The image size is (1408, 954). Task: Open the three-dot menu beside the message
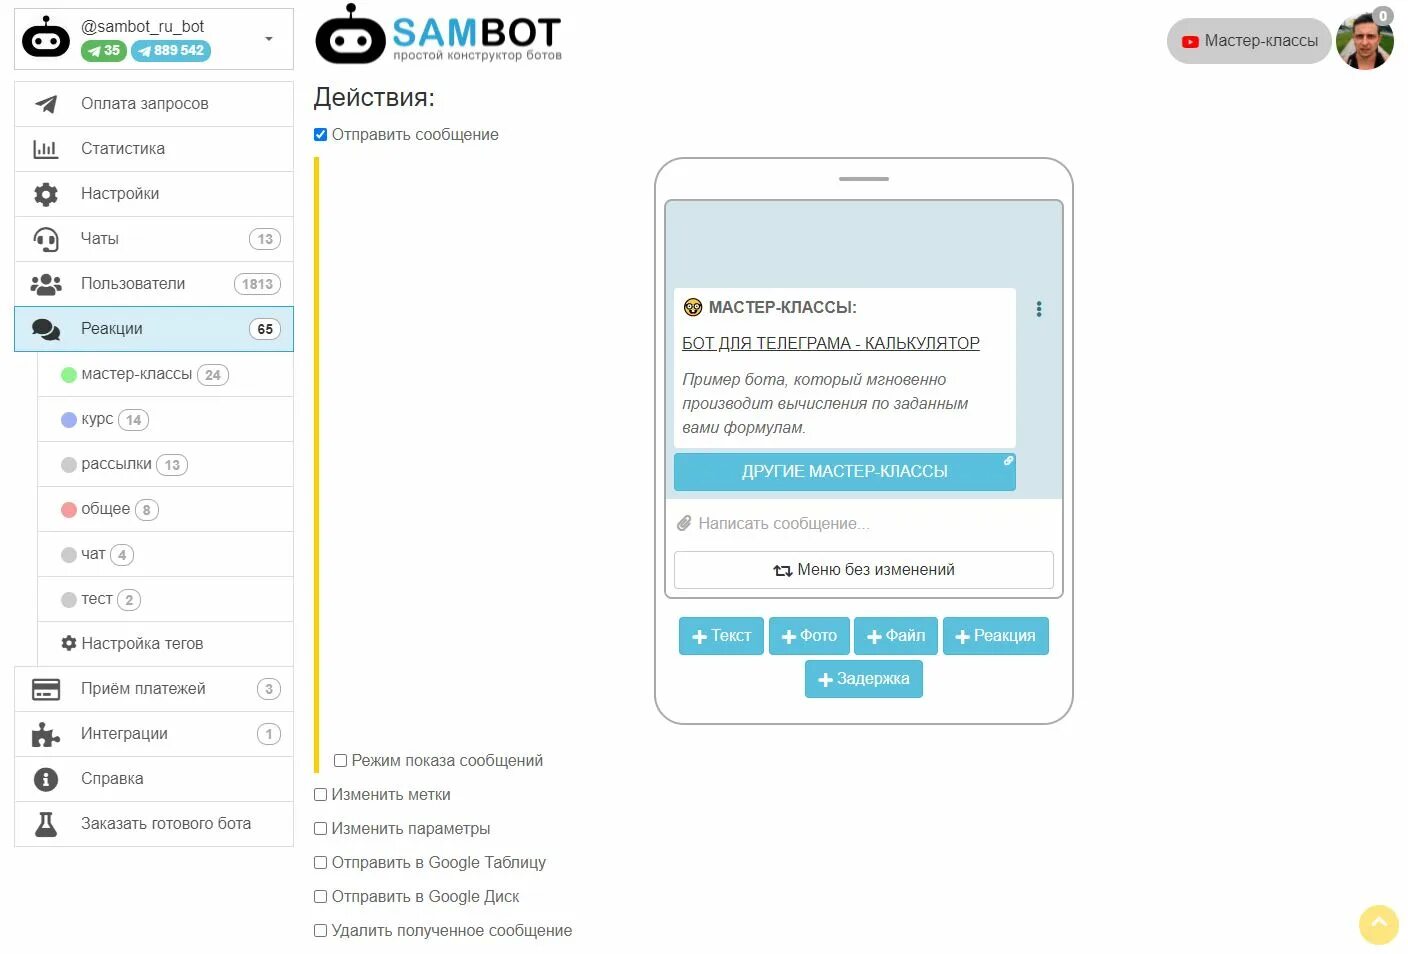[x=1039, y=309]
